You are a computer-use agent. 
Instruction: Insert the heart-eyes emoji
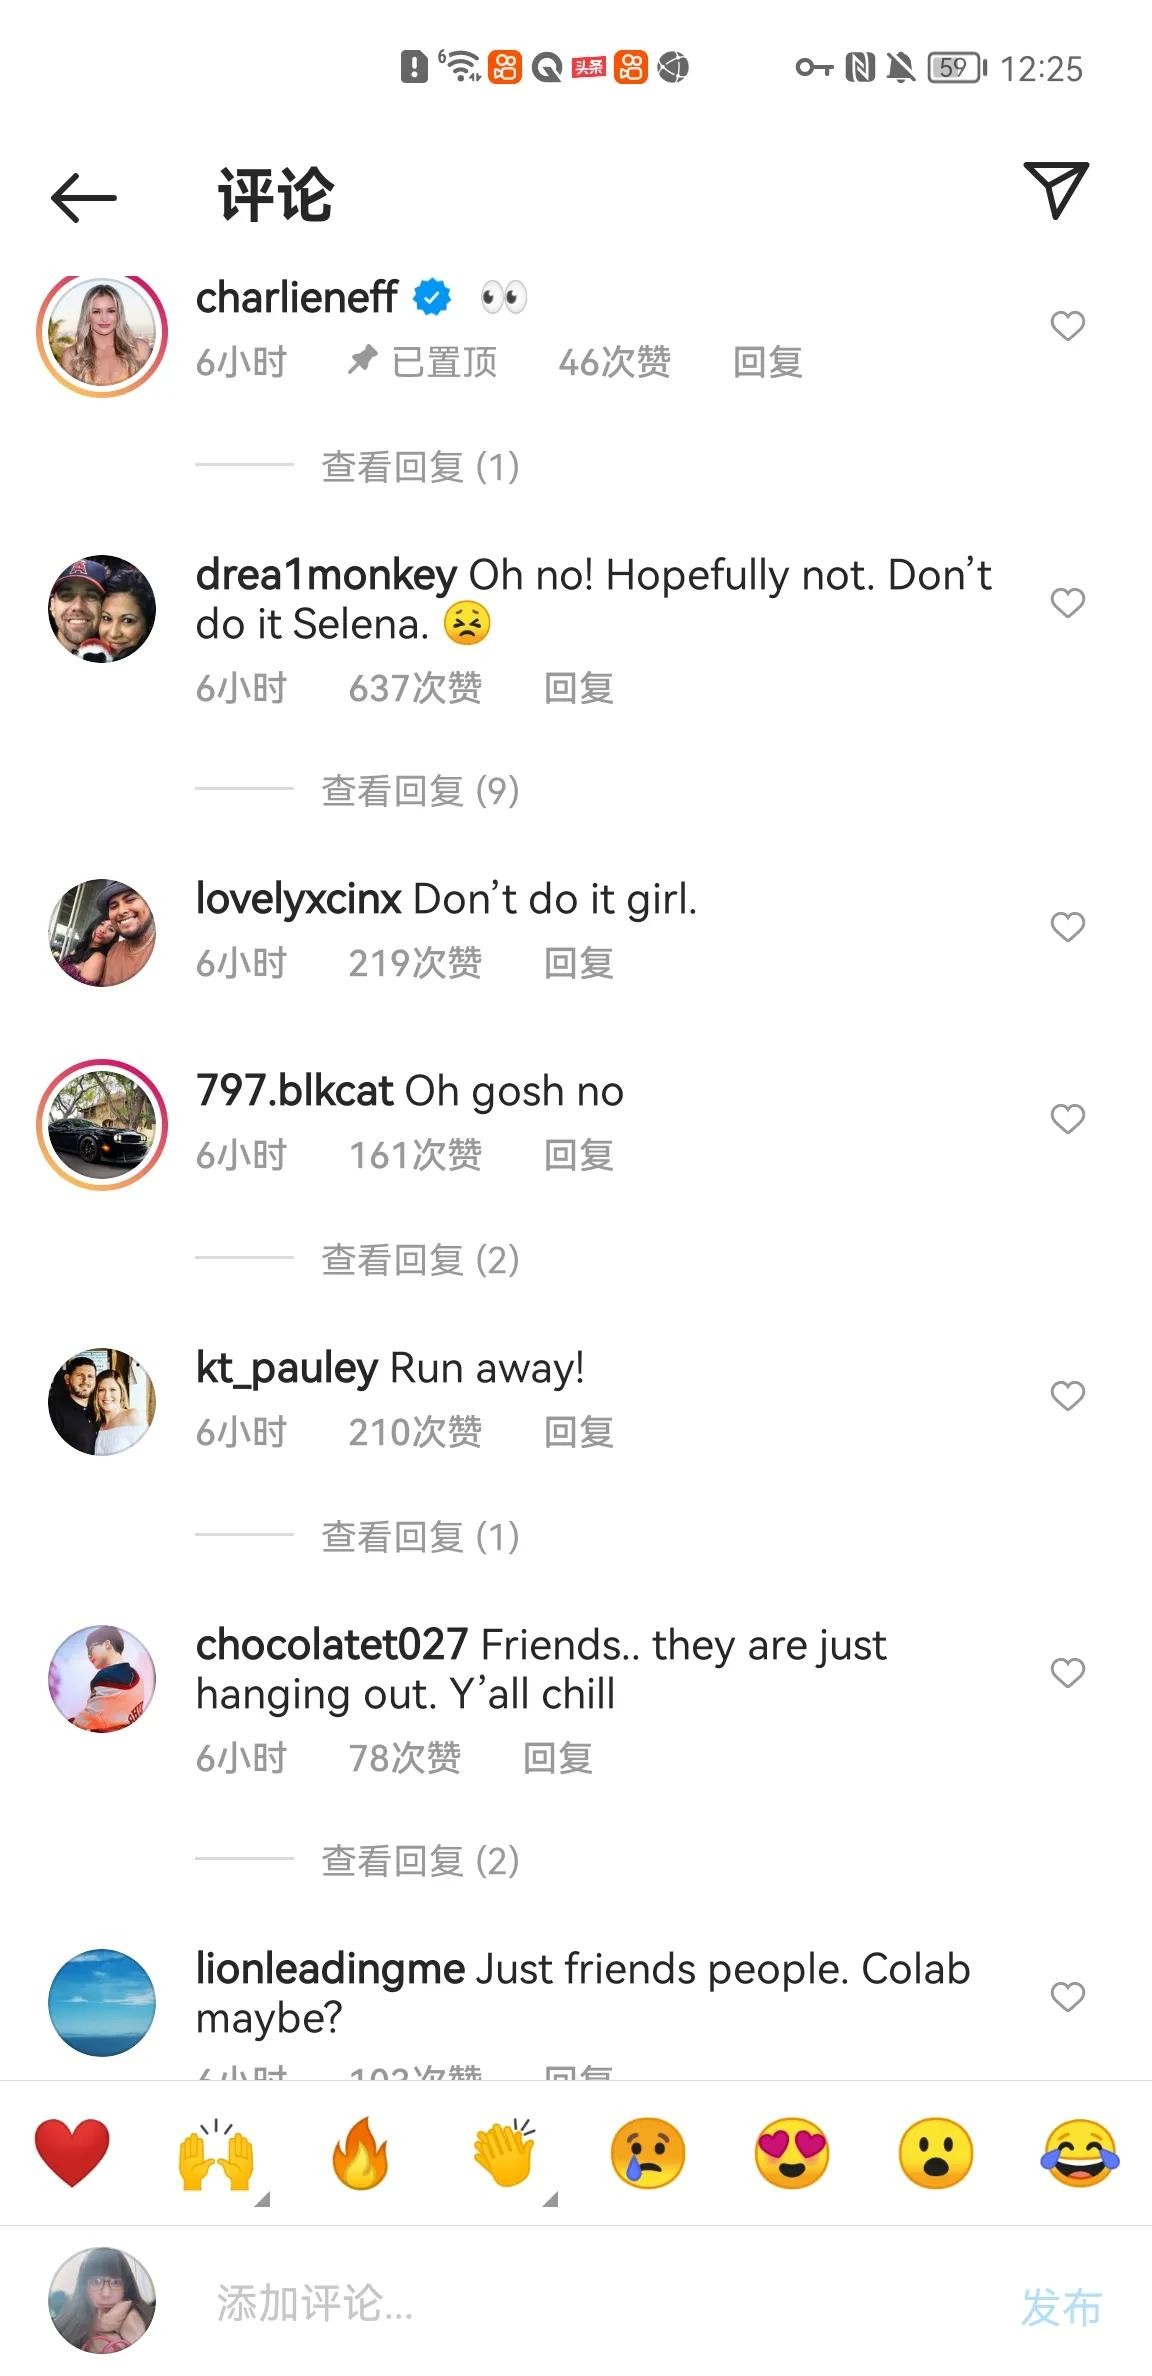792,2153
